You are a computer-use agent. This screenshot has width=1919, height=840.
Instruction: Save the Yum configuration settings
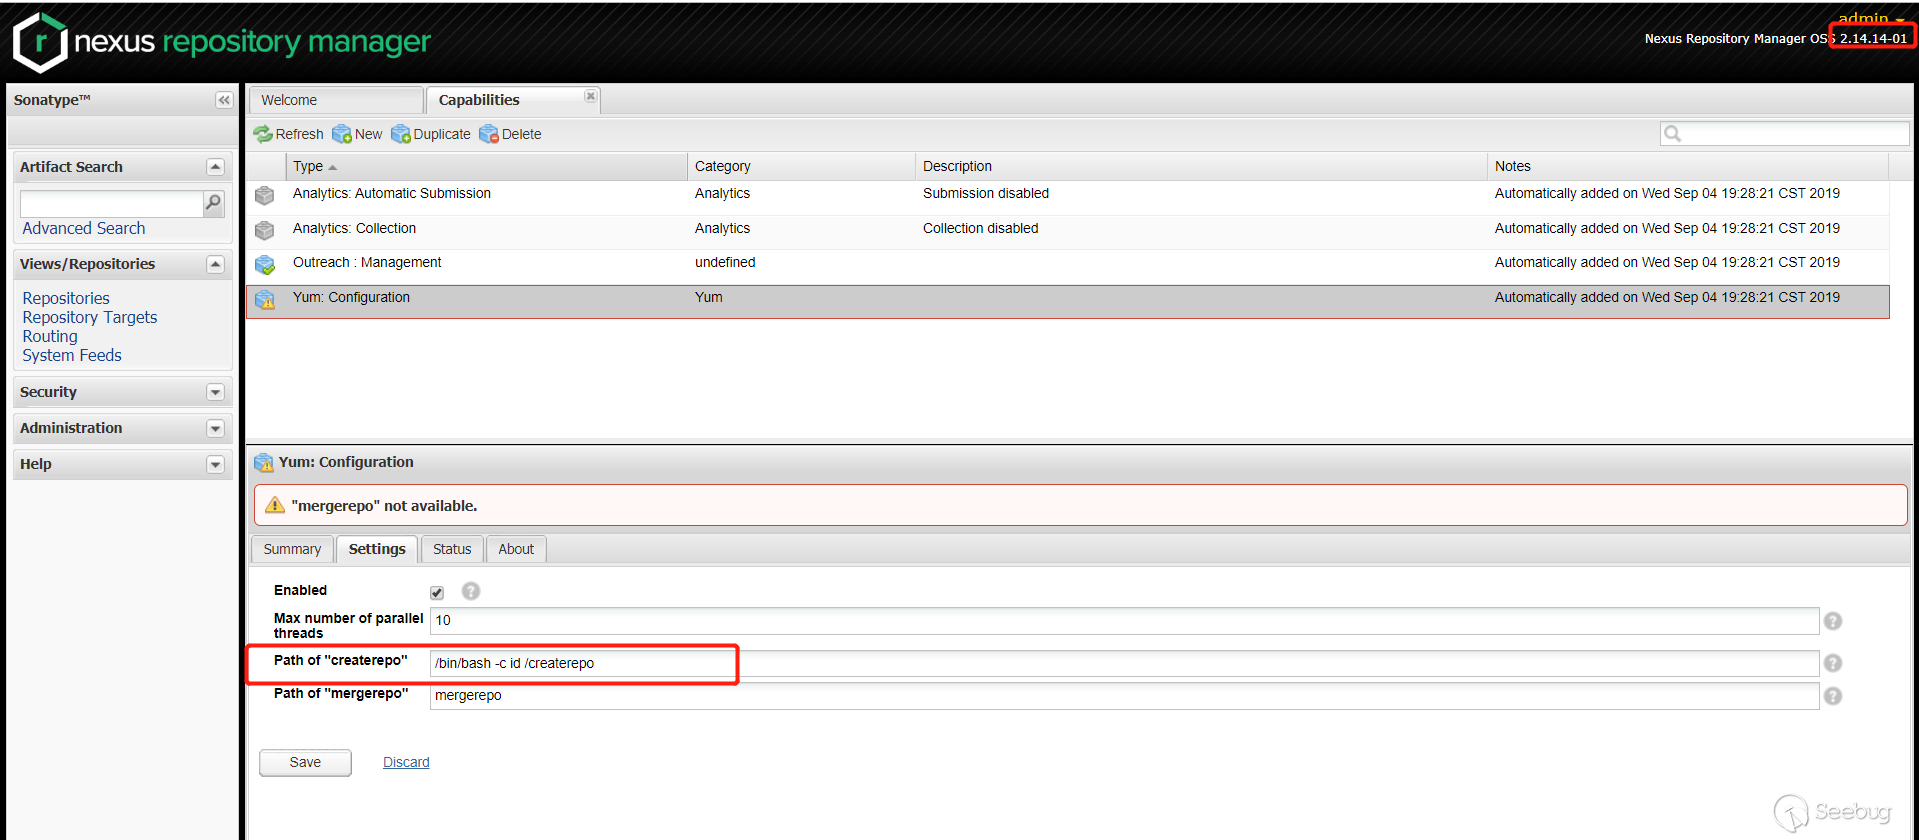[305, 762]
